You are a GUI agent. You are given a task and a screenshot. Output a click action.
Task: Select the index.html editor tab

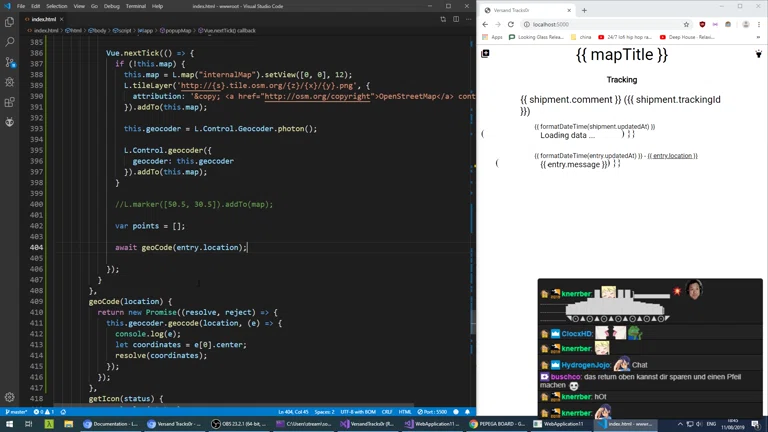43,19
